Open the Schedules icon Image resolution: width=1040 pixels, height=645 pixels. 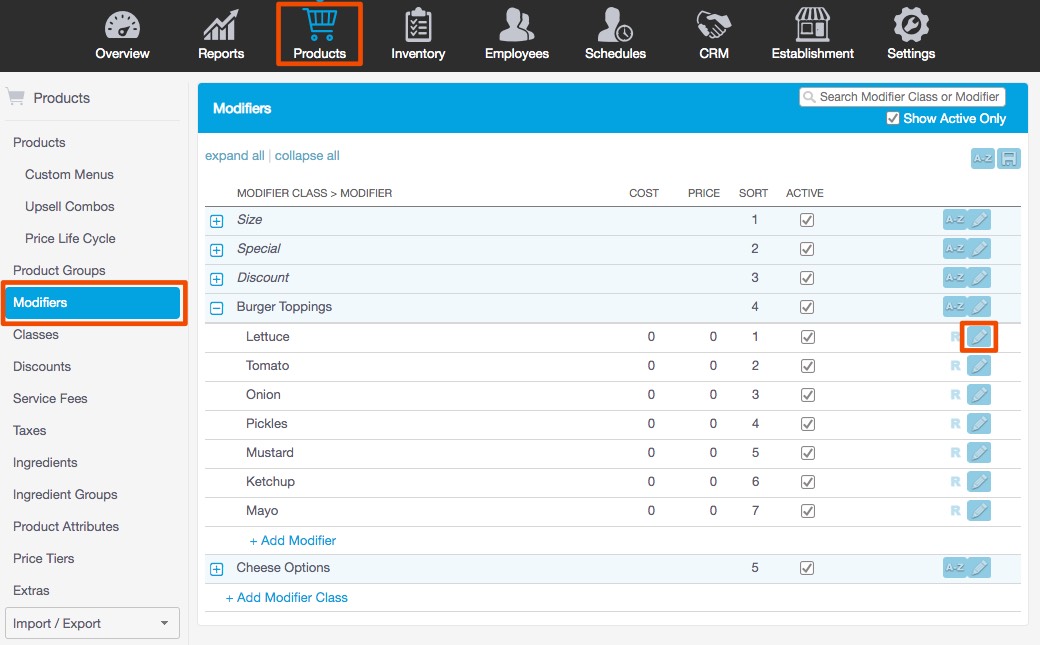[x=615, y=26]
